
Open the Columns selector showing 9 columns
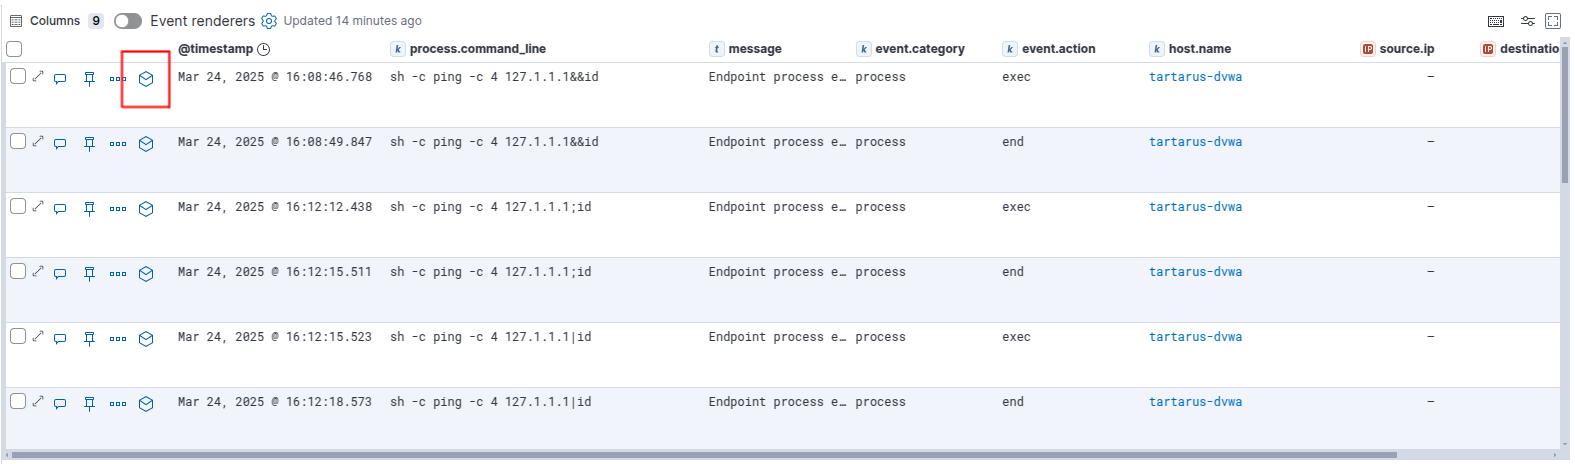click(56, 21)
